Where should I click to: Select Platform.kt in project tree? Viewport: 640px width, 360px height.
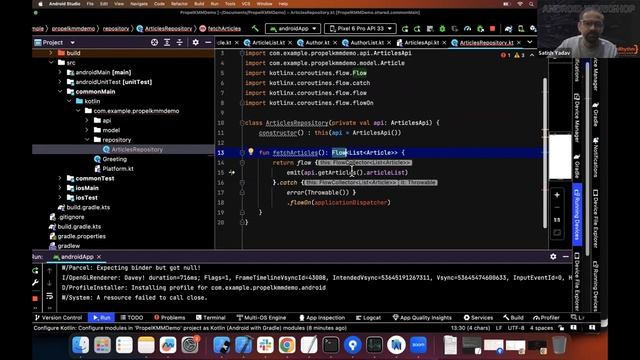coord(114,169)
